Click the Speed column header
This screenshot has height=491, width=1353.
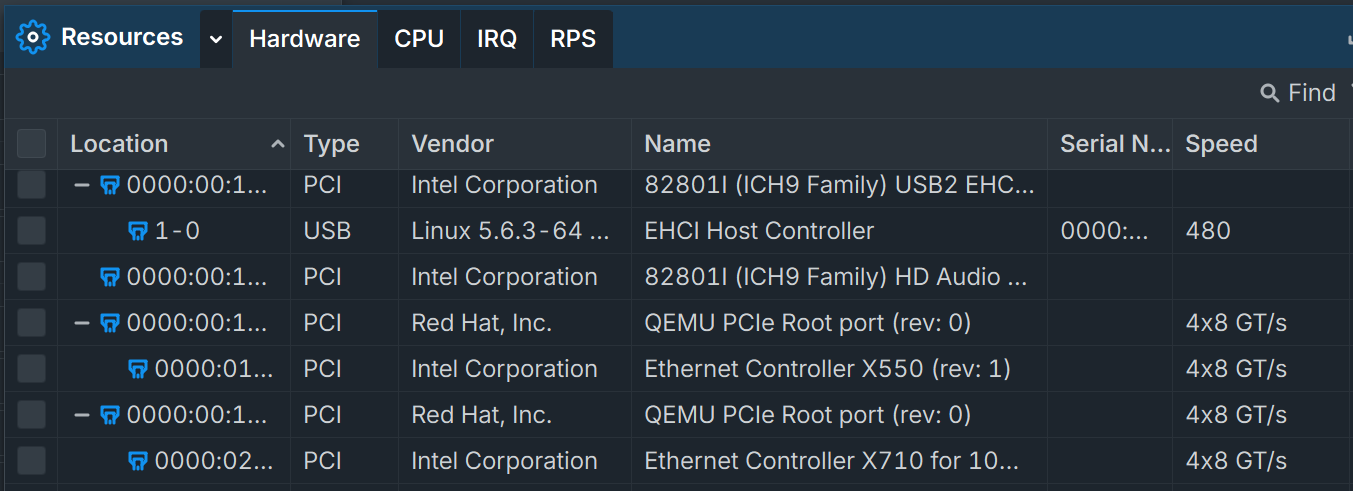pyautogui.click(x=1221, y=144)
